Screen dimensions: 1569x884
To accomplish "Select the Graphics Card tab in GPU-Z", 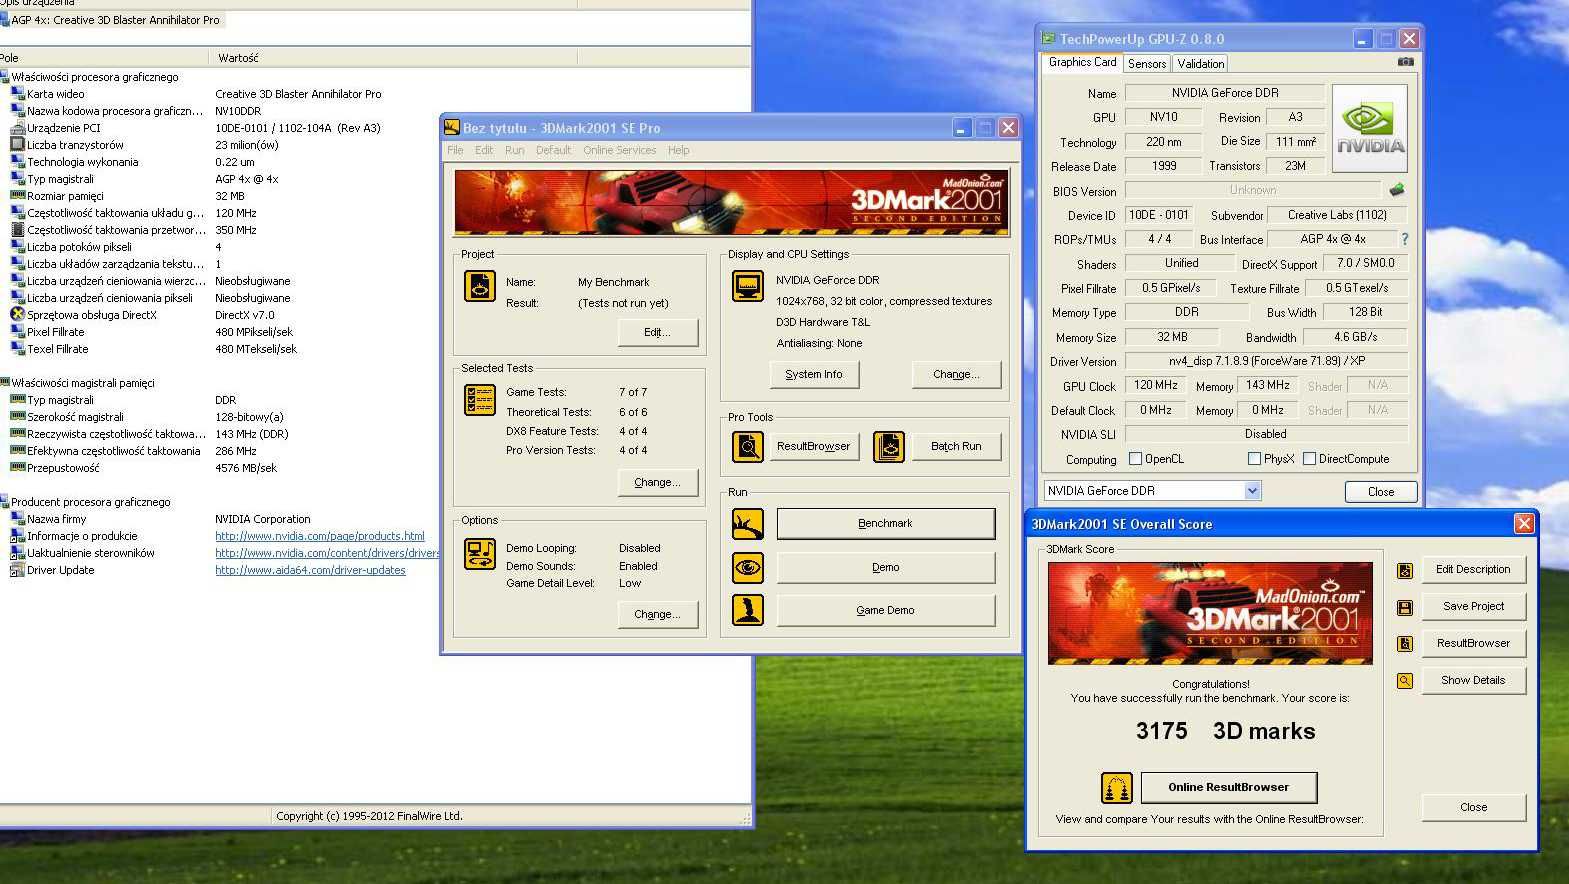I will 1082,62.
